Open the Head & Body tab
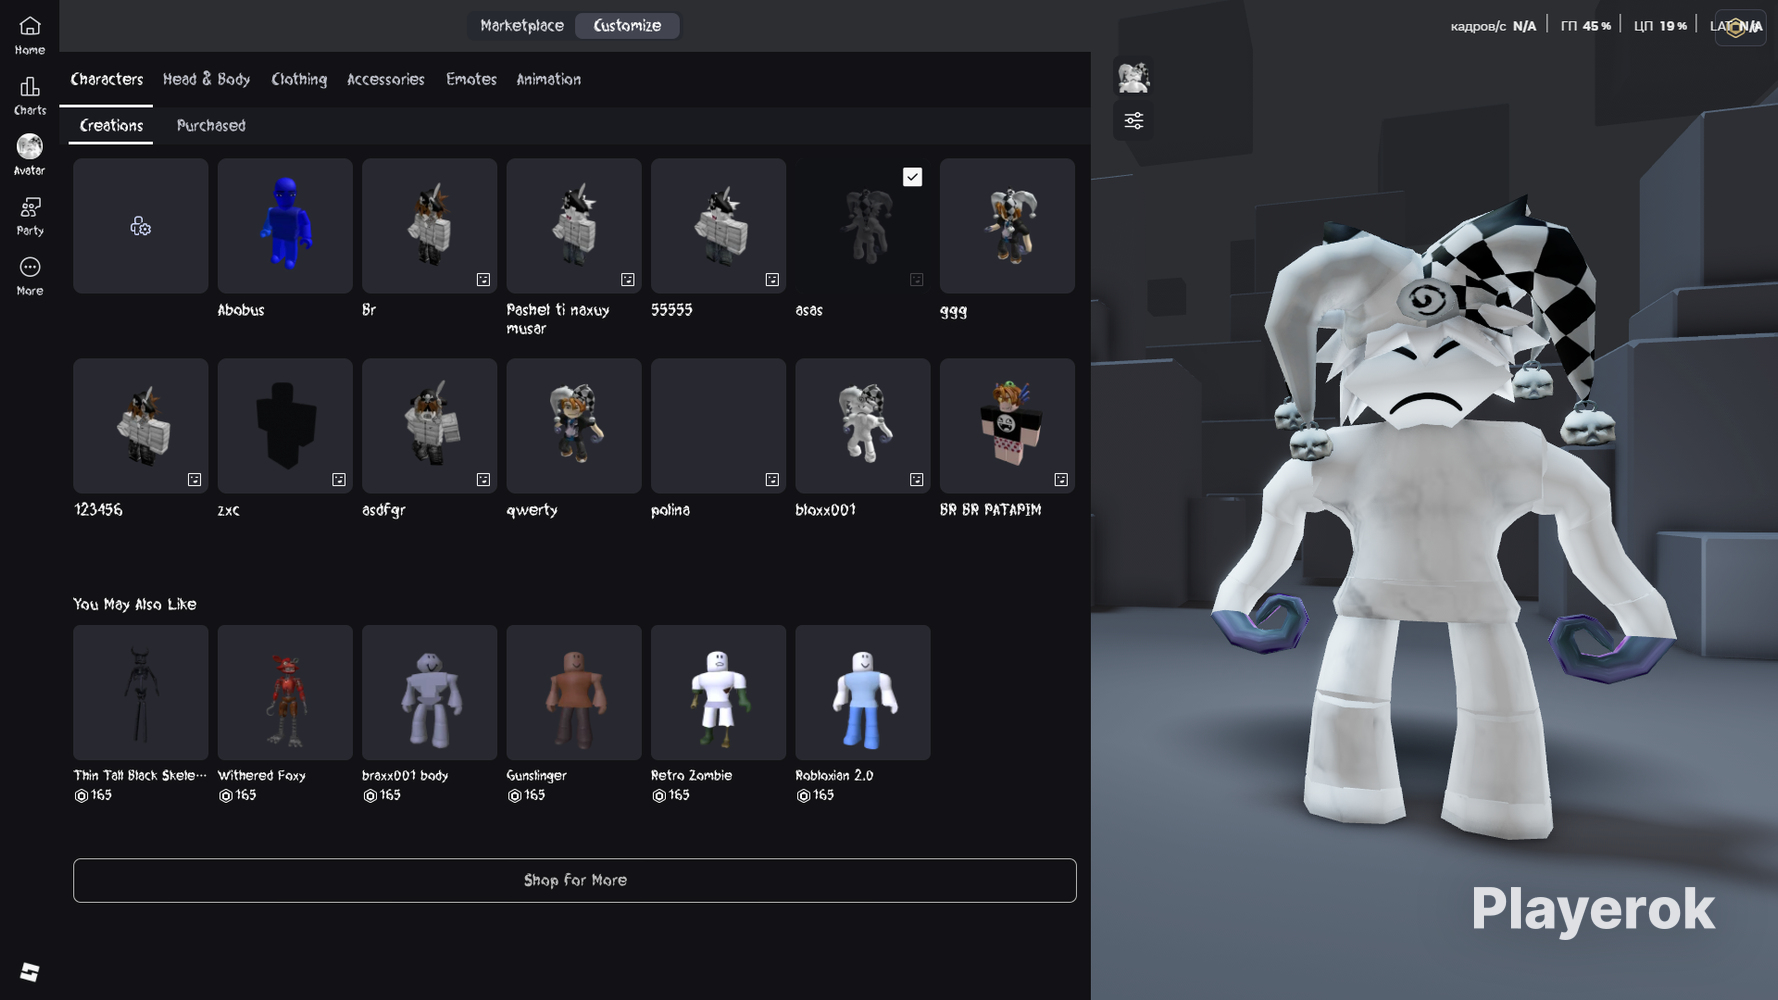The image size is (1778, 1000). [x=206, y=79]
